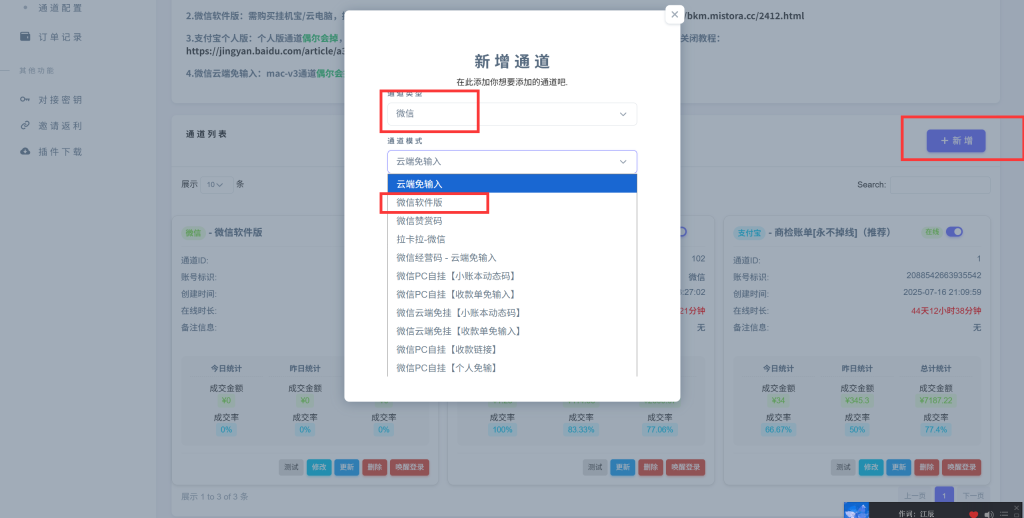The image size is (1024, 518).
Task: Click 删除 on the 微信软件版 card
Action: 374,467
